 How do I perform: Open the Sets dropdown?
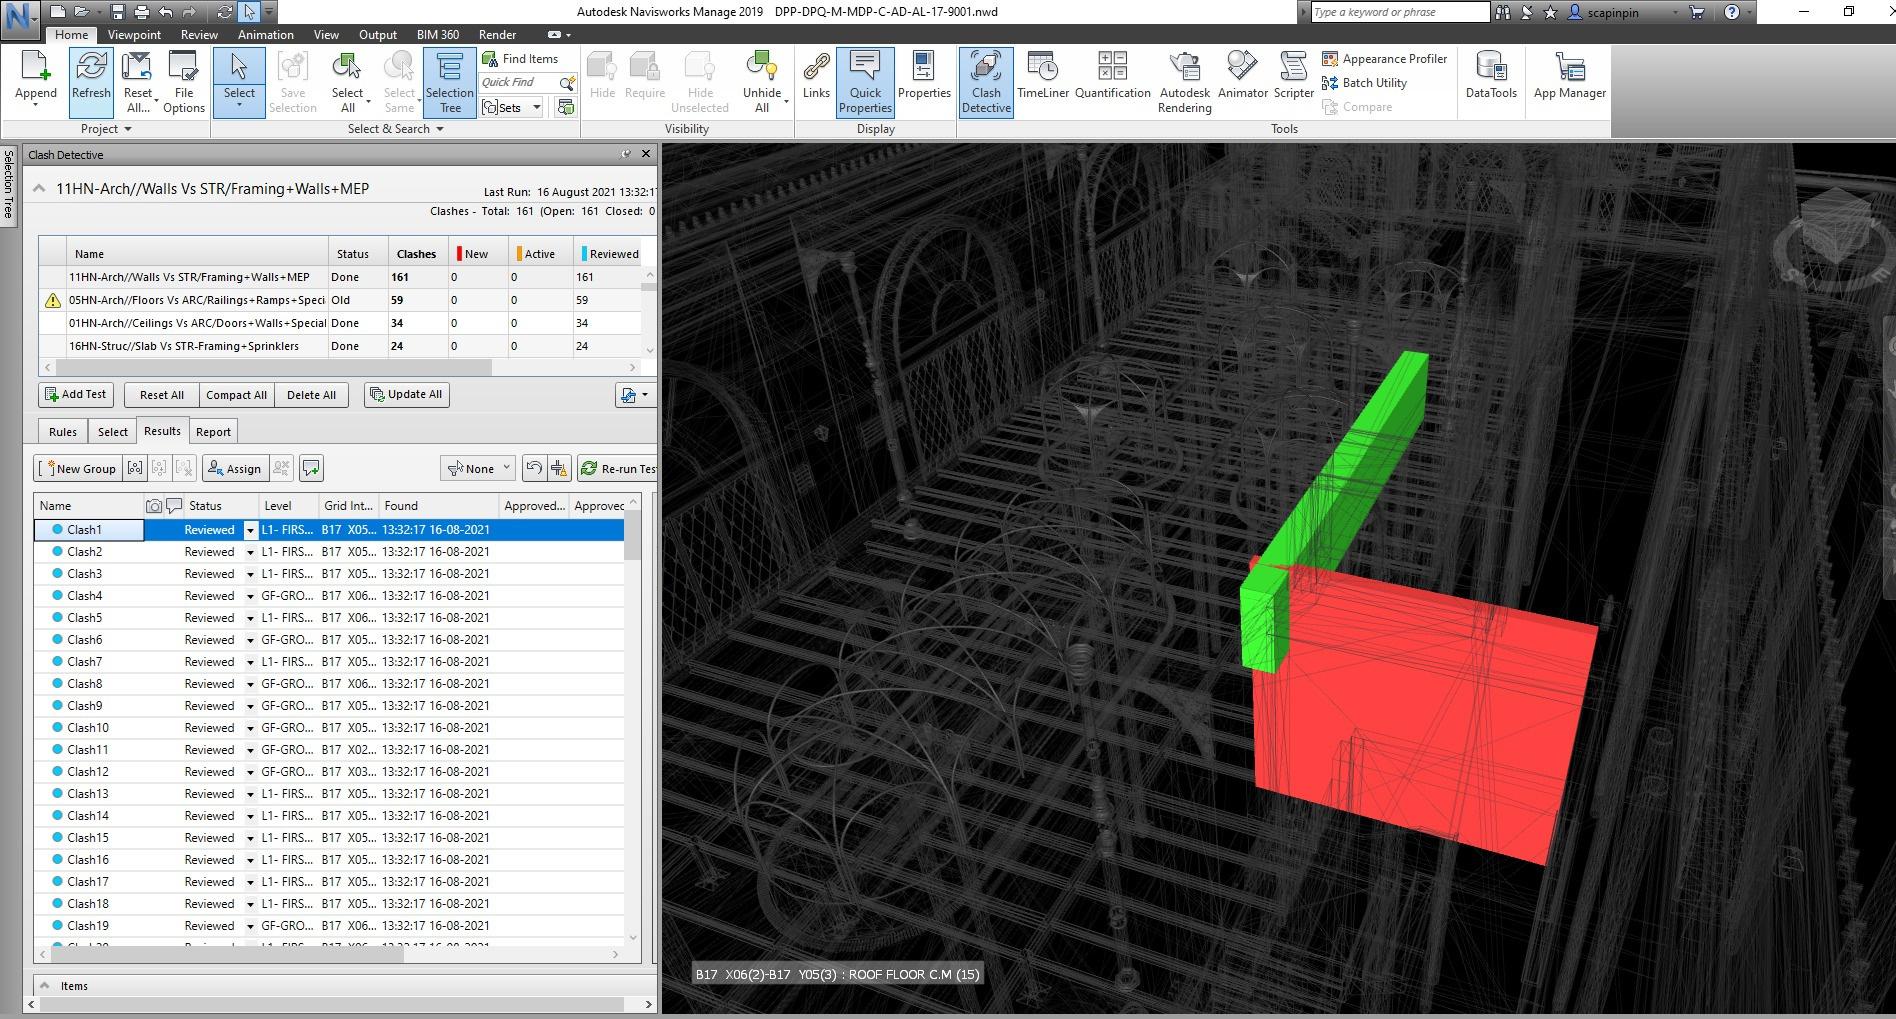512,107
